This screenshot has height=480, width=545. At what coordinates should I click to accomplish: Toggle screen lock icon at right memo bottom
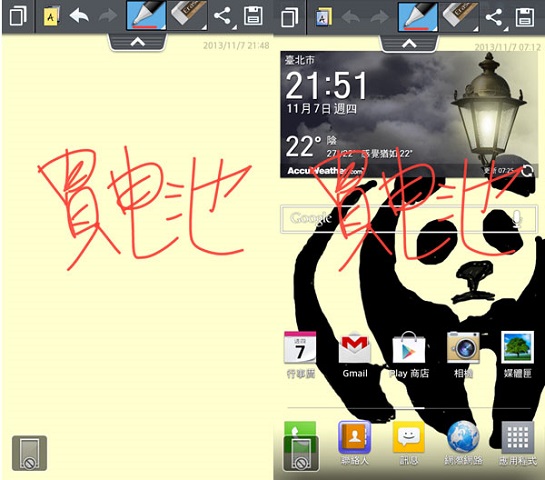(301, 454)
